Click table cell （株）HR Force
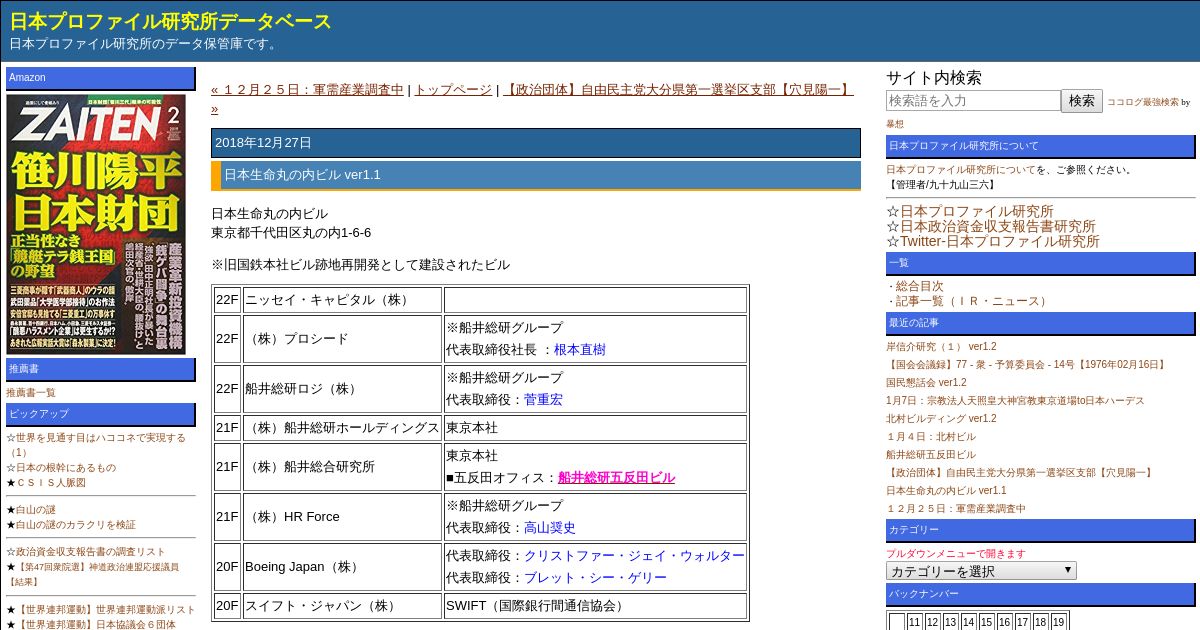This screenshot has width=1200, height=630. [343, 516]
